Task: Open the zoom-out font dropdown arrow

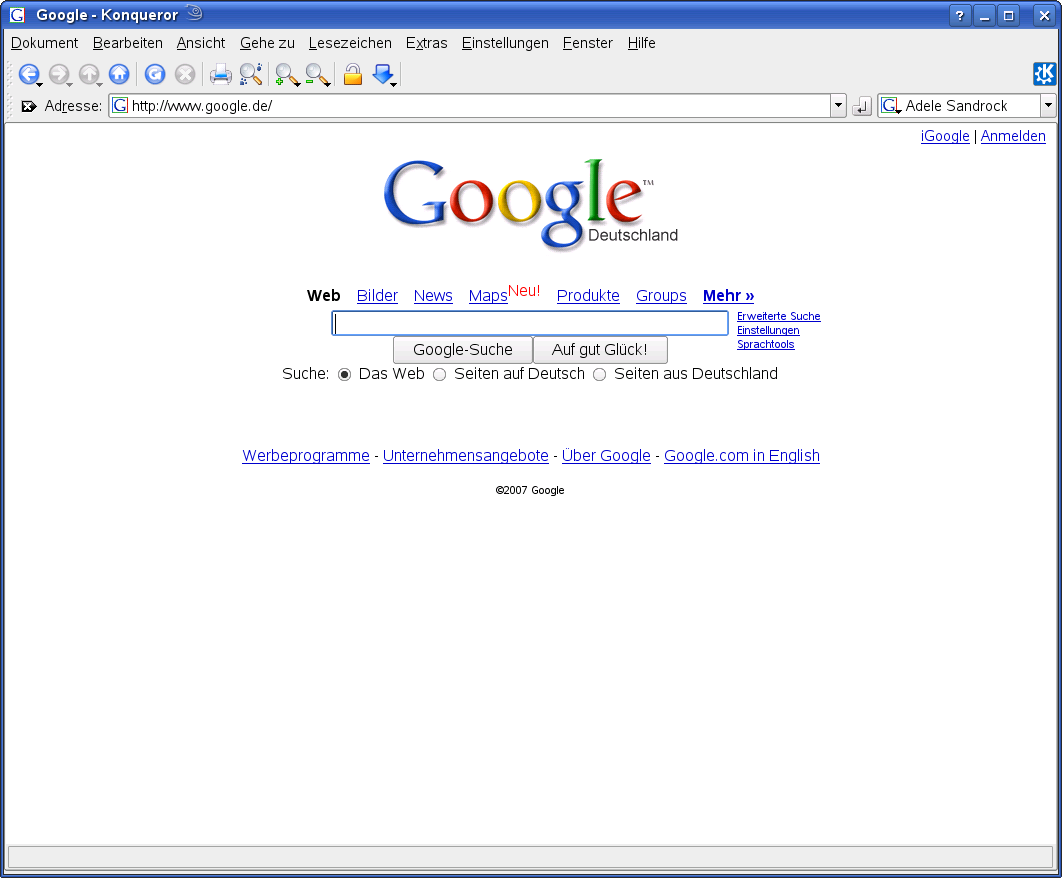Action: point(327,84)
